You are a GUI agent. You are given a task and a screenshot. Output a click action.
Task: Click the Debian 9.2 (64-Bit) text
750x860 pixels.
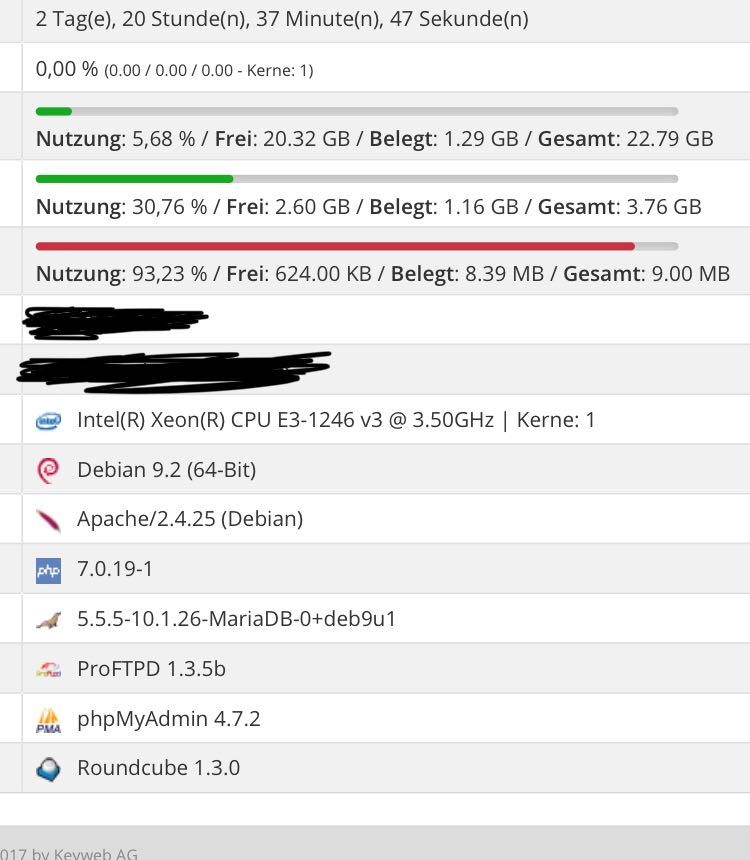click(166, 470)
